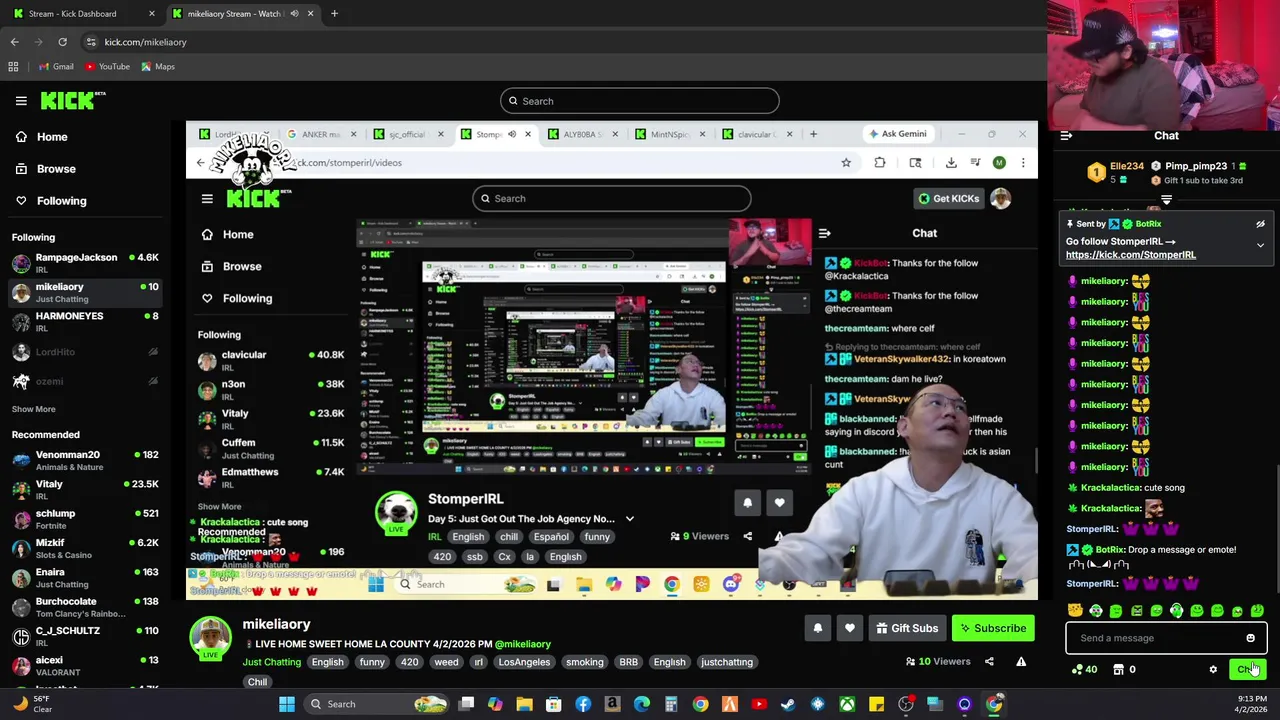Open Sticky Notes from the taskbar
The height and width of the screenshot is (720, 1280).
(x=876, y=704)
